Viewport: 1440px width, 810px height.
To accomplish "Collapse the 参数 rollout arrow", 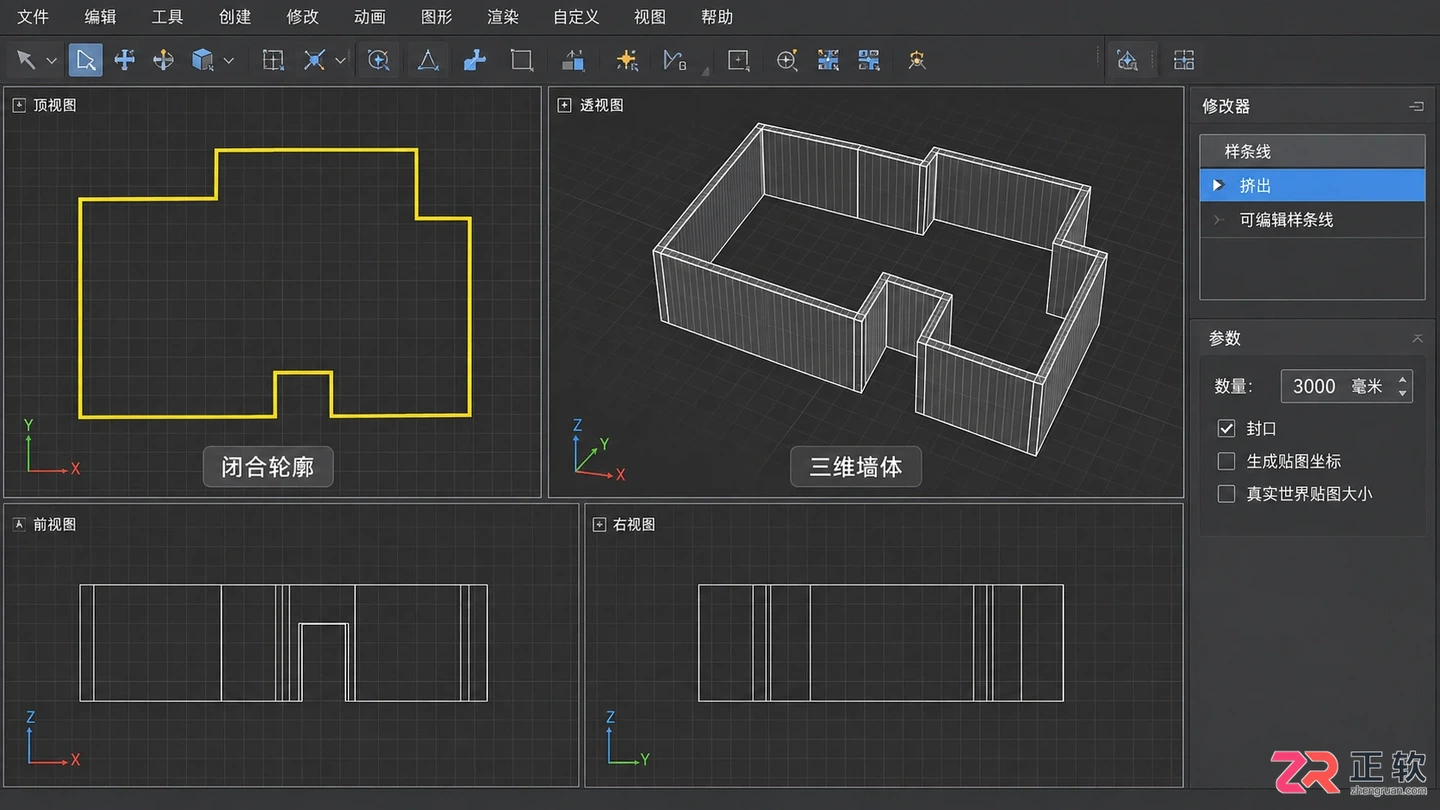I will pyautogui.click(x=1417, y=339).
